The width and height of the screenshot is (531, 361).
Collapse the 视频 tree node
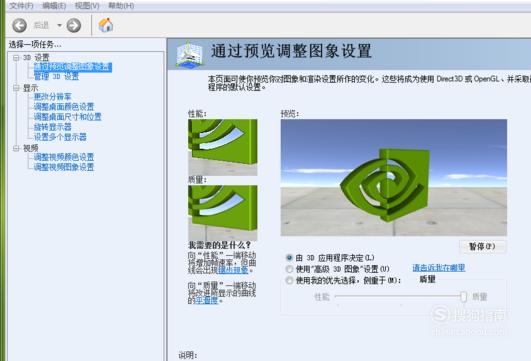point(16,148)
